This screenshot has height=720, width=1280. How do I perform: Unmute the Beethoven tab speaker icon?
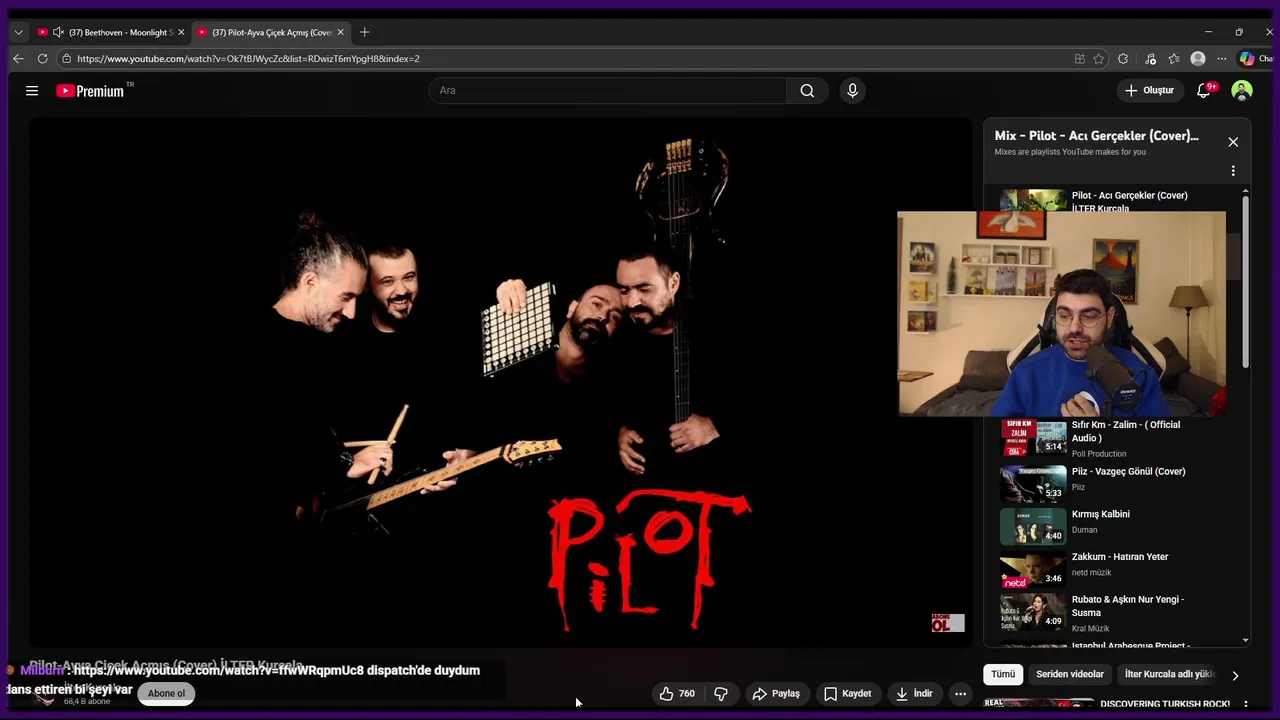click(58, 32)
